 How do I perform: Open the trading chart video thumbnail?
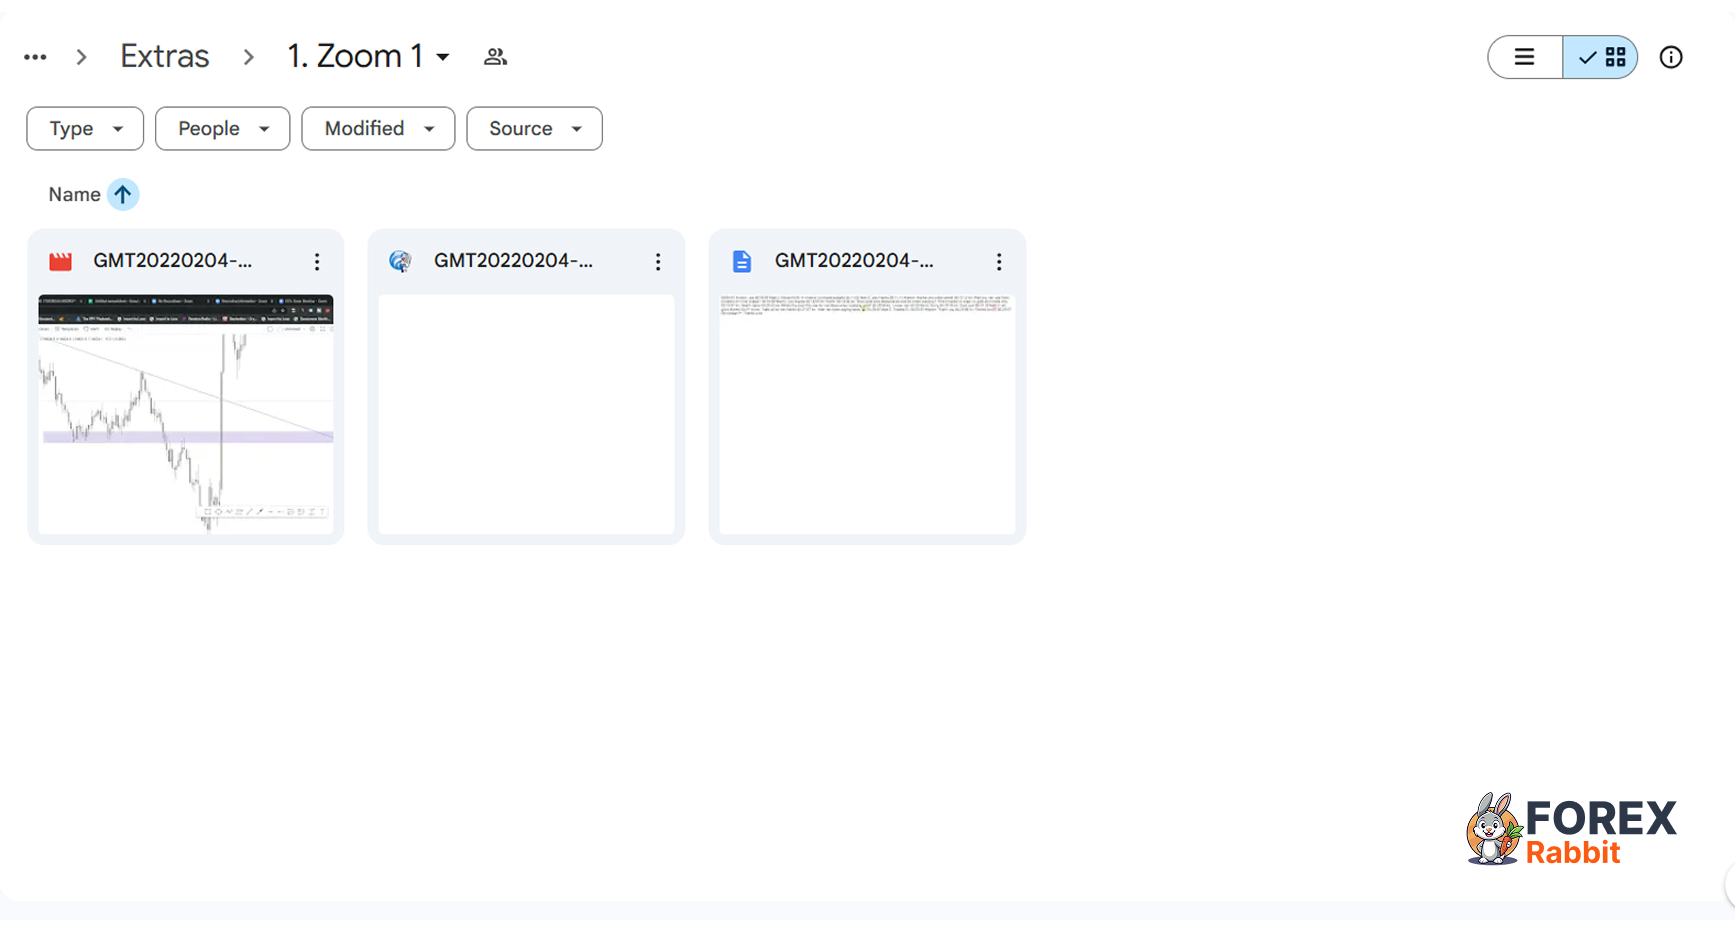coord(186,414)
